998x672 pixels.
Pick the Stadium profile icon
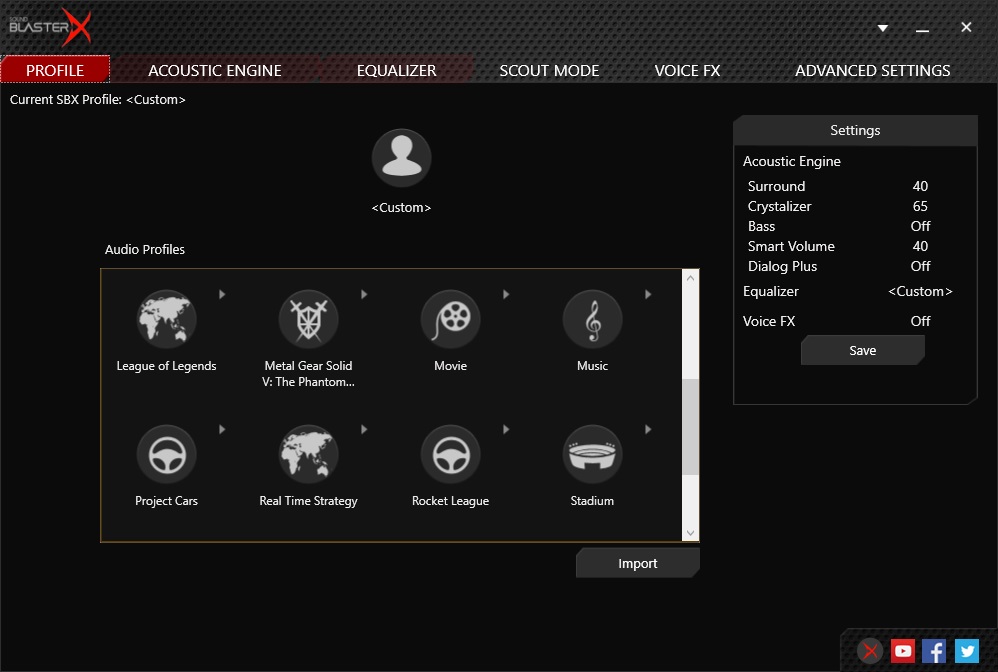[x=593, y=454]
